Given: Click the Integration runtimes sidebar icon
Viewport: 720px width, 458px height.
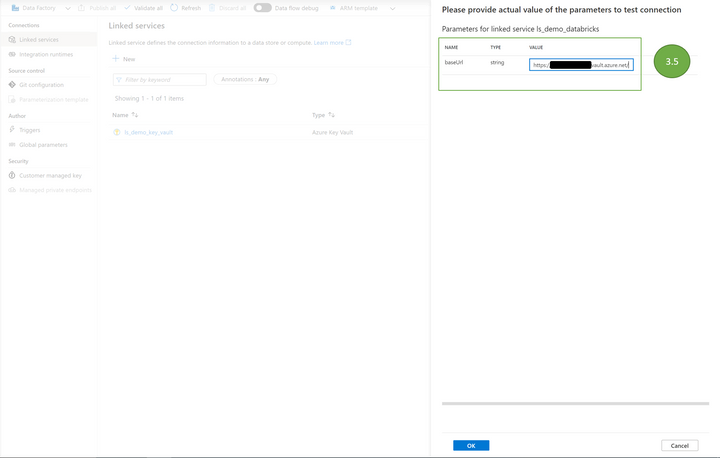Looking at the screenshot, I should [12, 54].
